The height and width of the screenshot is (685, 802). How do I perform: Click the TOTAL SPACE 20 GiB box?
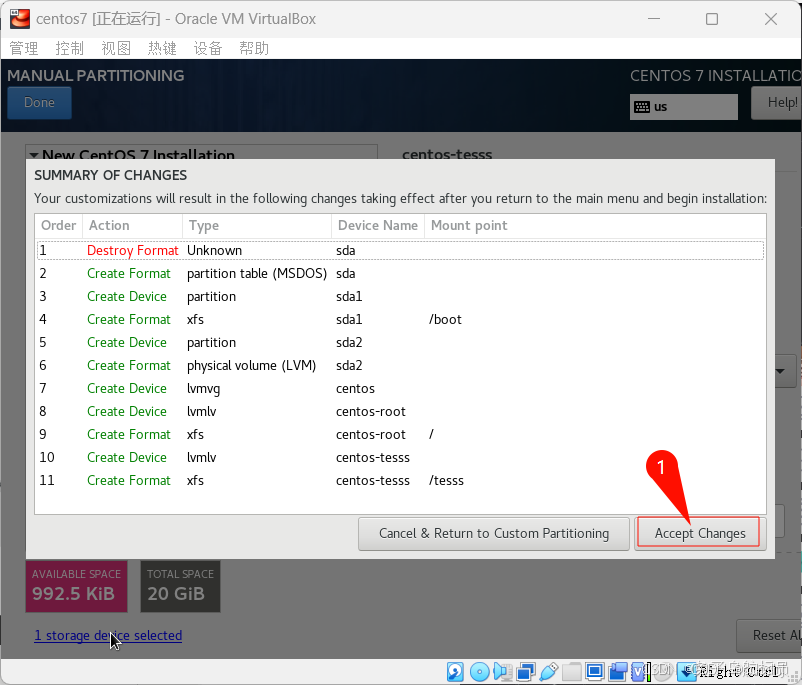click(180, 586)
